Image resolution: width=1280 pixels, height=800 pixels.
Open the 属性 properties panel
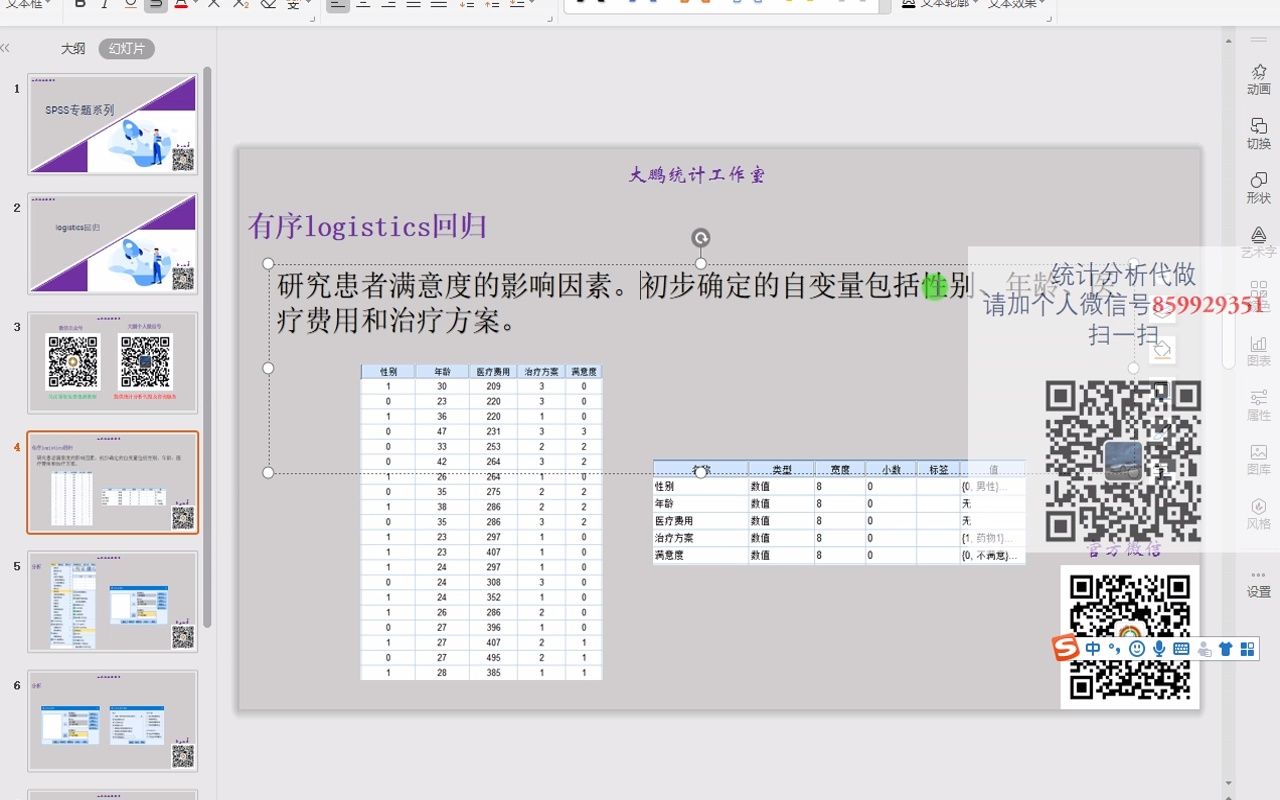tap(1258, 405)
